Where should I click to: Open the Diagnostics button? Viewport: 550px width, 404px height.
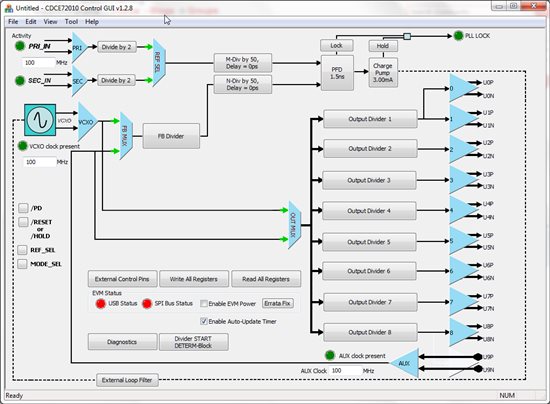(x=122, y=342)
